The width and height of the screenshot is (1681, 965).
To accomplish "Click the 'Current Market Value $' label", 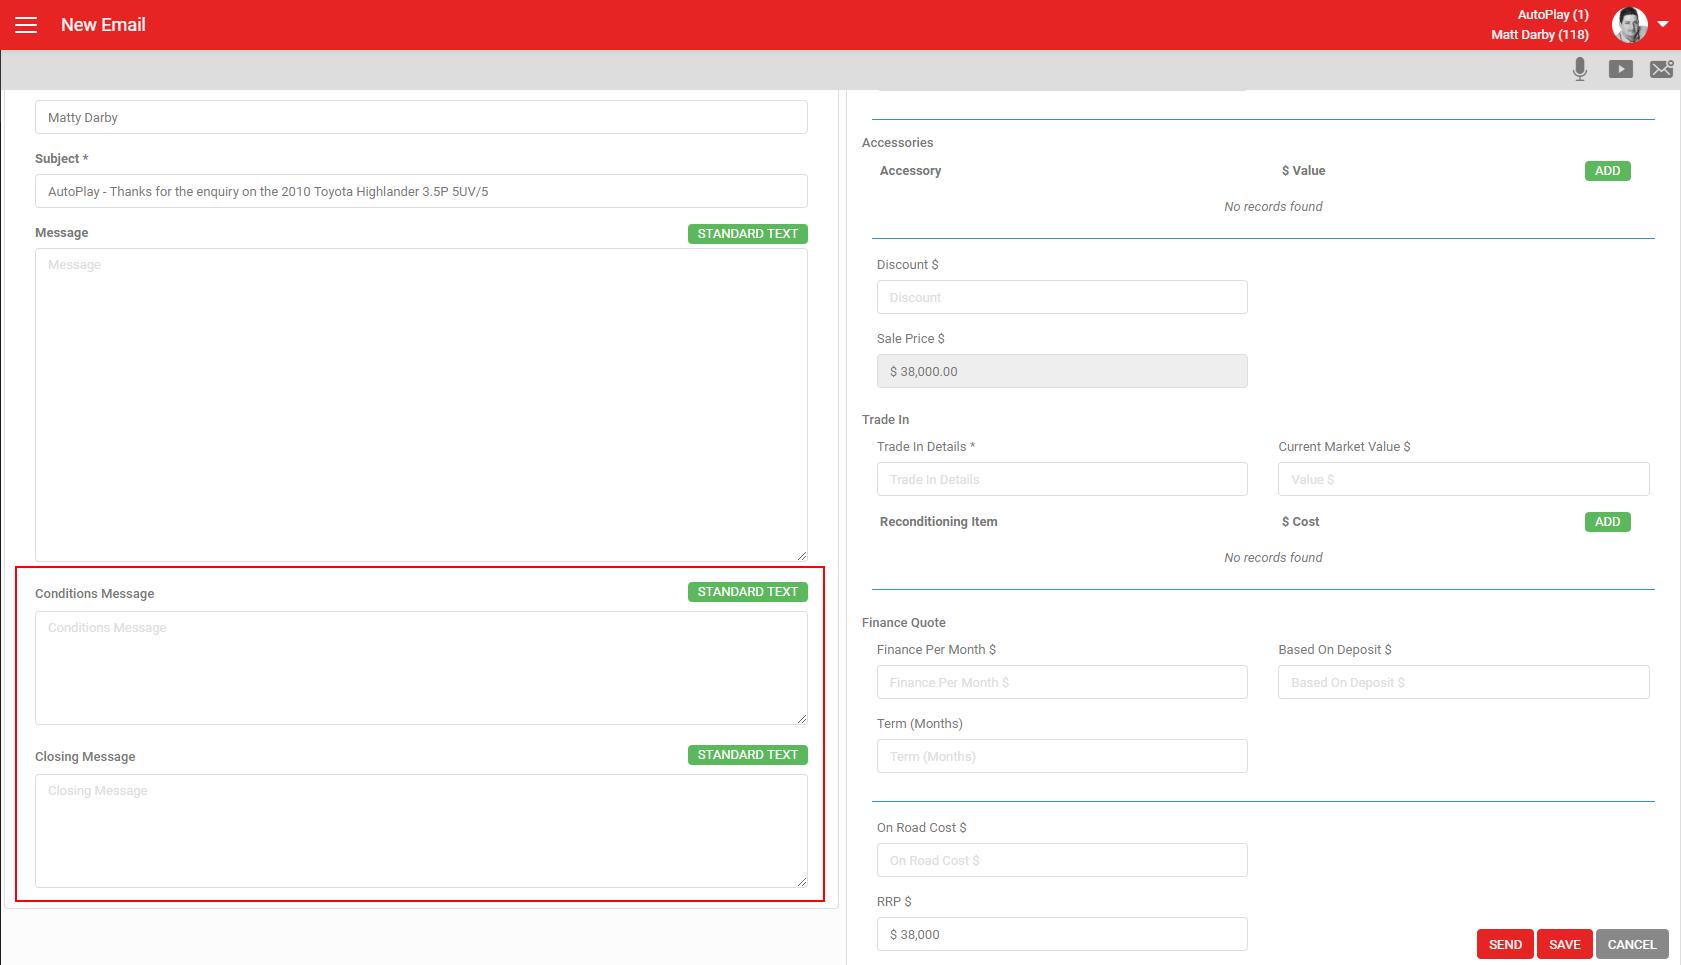I will coord(1344,447).
